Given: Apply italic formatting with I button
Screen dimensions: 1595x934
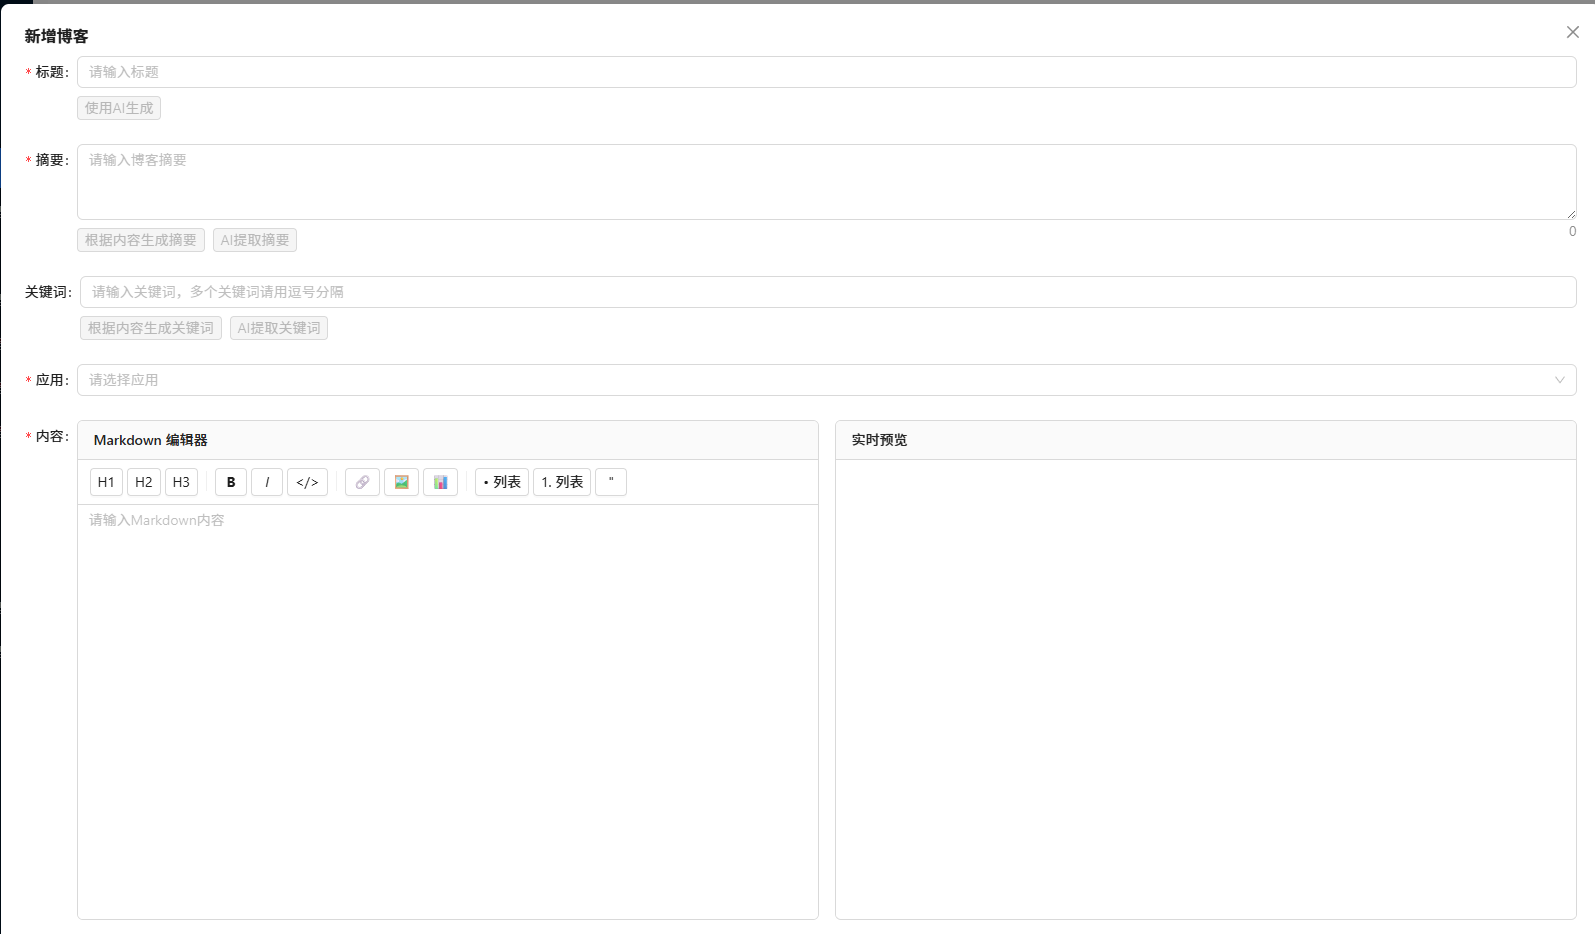Looking at the screenshot, I should click(x=267, y=482).
